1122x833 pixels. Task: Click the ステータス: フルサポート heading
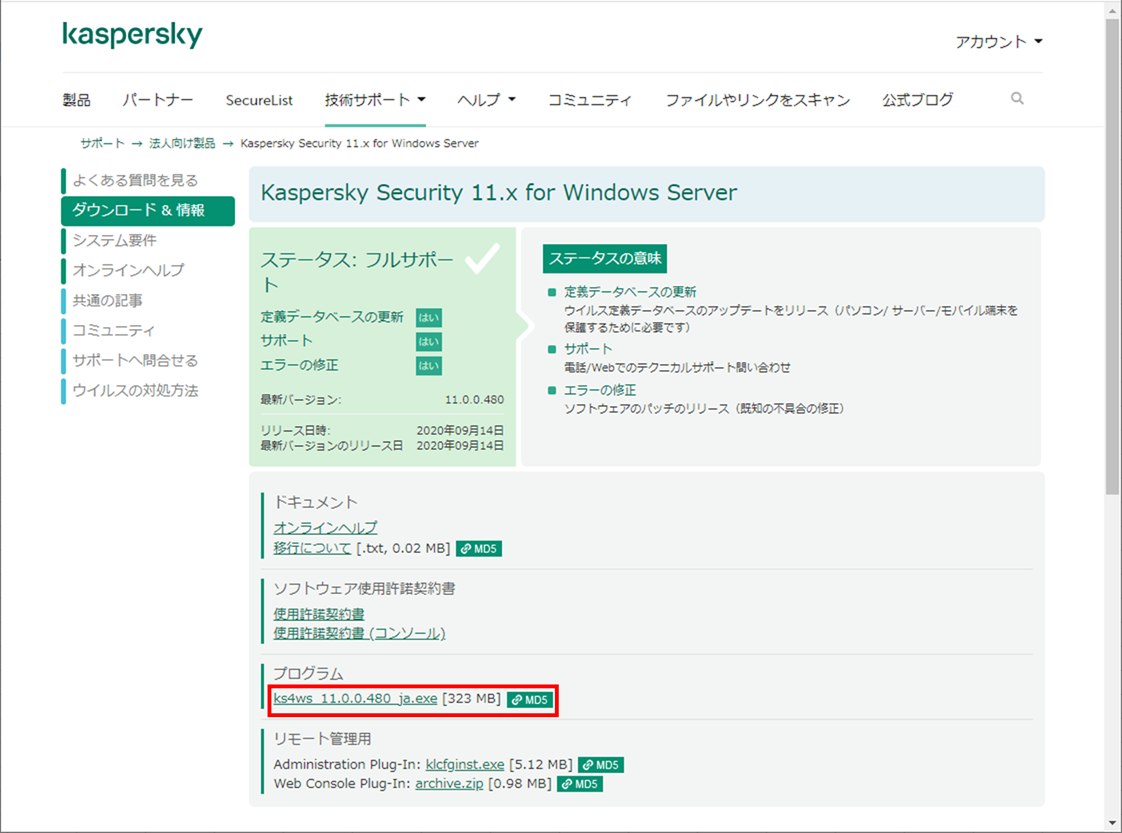[356, 271]
